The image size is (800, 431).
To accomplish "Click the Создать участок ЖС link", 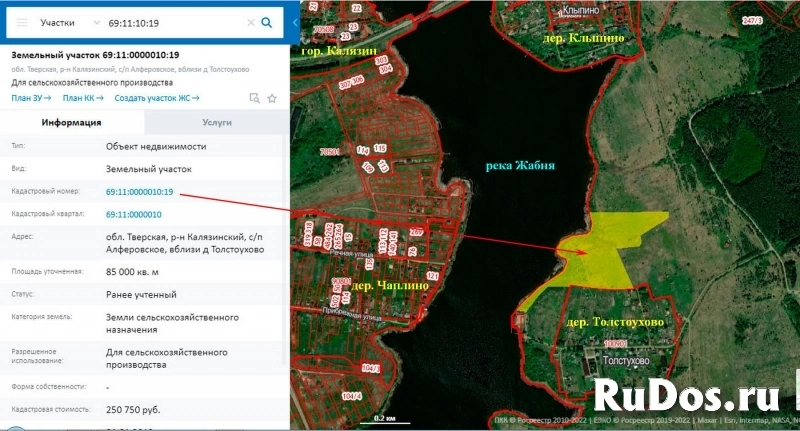I will [x=156, y=98].
